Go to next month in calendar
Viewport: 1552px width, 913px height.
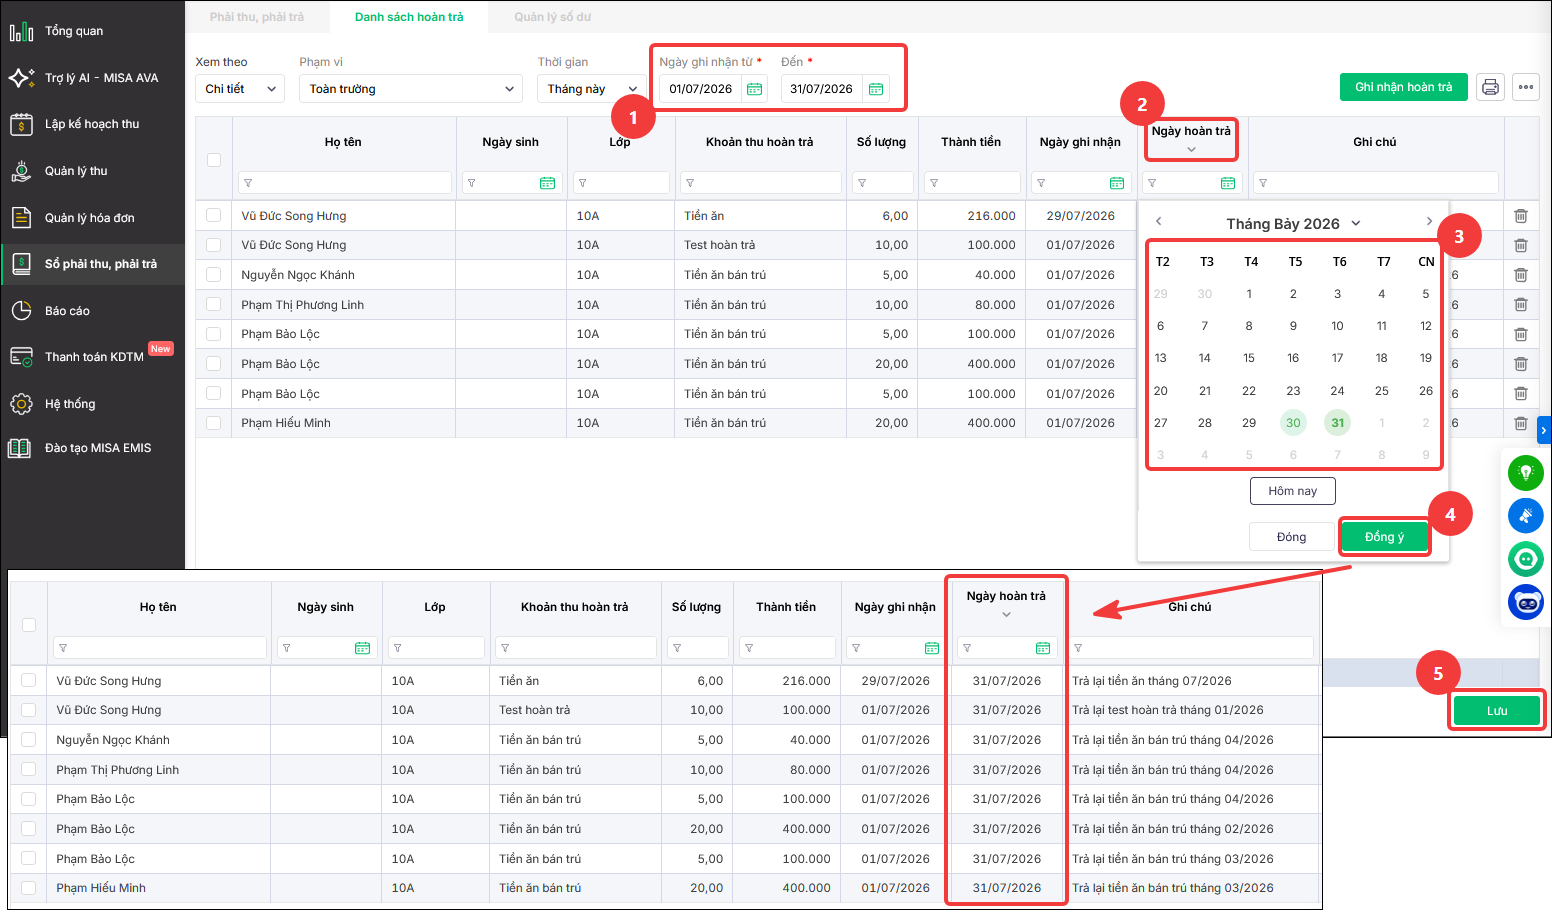click(1429, 221)
